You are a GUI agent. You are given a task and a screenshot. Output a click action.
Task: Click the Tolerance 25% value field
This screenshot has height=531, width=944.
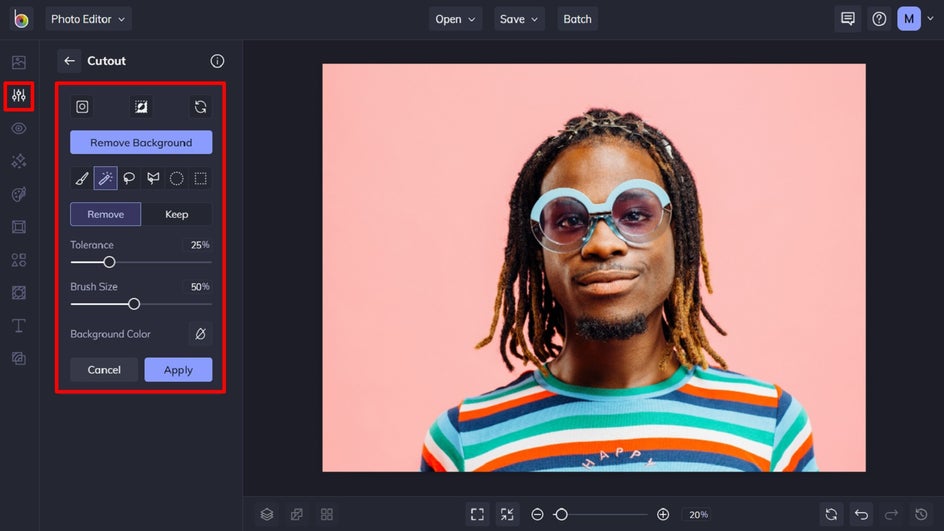coord(199,245)
